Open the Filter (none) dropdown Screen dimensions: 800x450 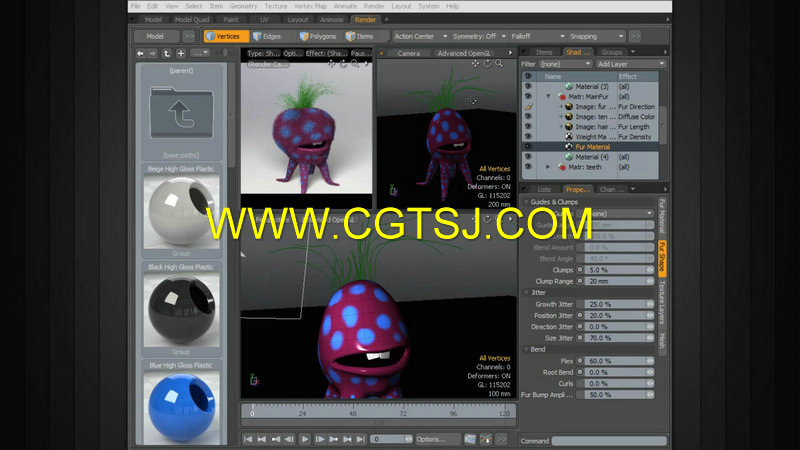[565, 64]
